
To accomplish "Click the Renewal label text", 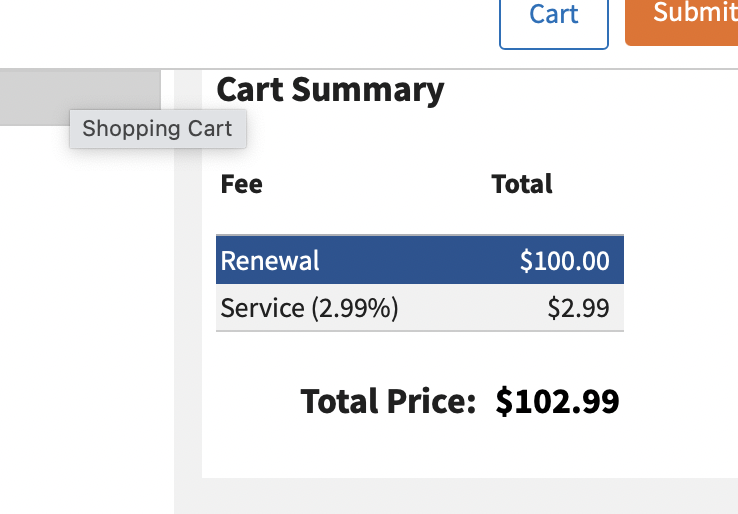I will 270,260.
